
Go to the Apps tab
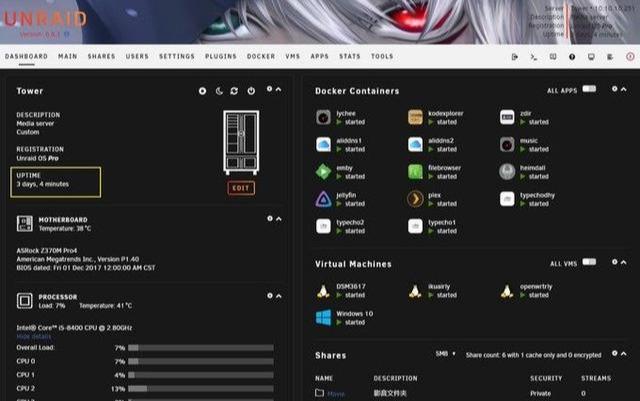click(x=320, y=56)
